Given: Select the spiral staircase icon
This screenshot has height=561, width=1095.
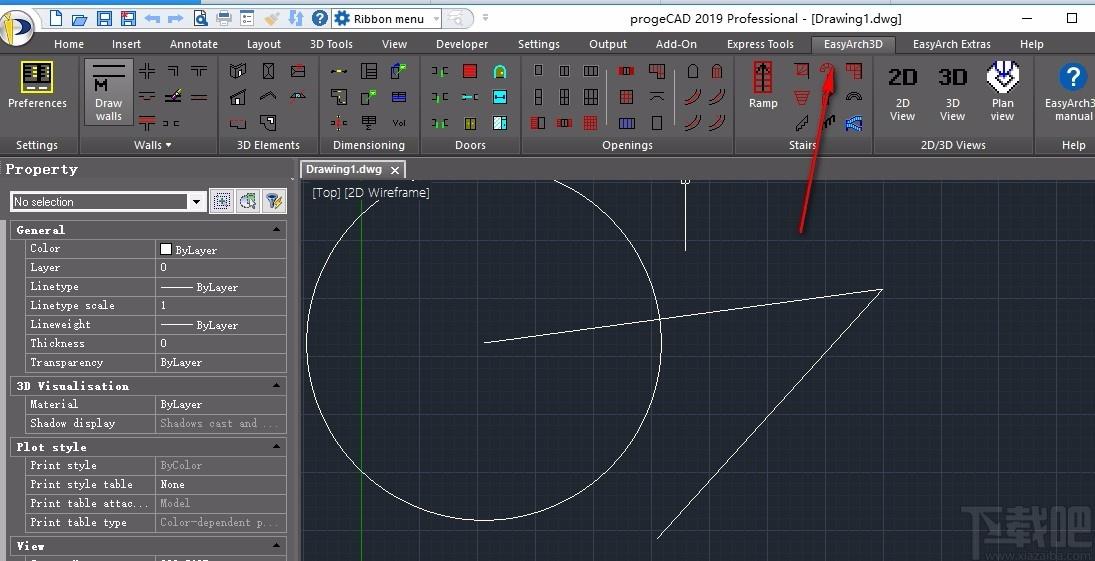Looking at the screenshot, I should 827,70.
